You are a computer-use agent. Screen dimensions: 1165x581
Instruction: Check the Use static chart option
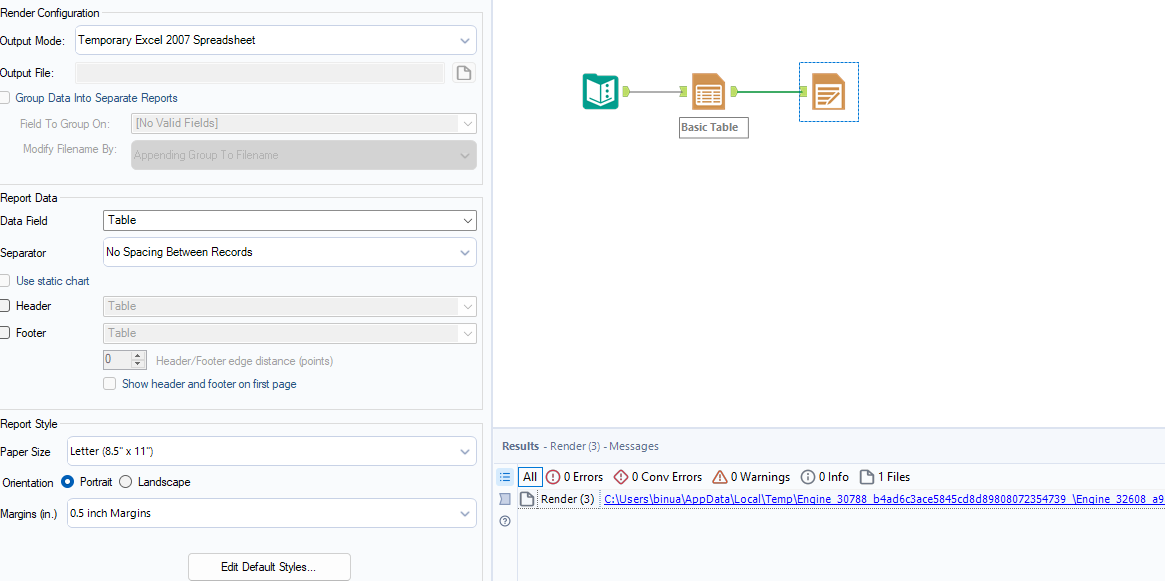pyautogui.click(x=5, y=281)
